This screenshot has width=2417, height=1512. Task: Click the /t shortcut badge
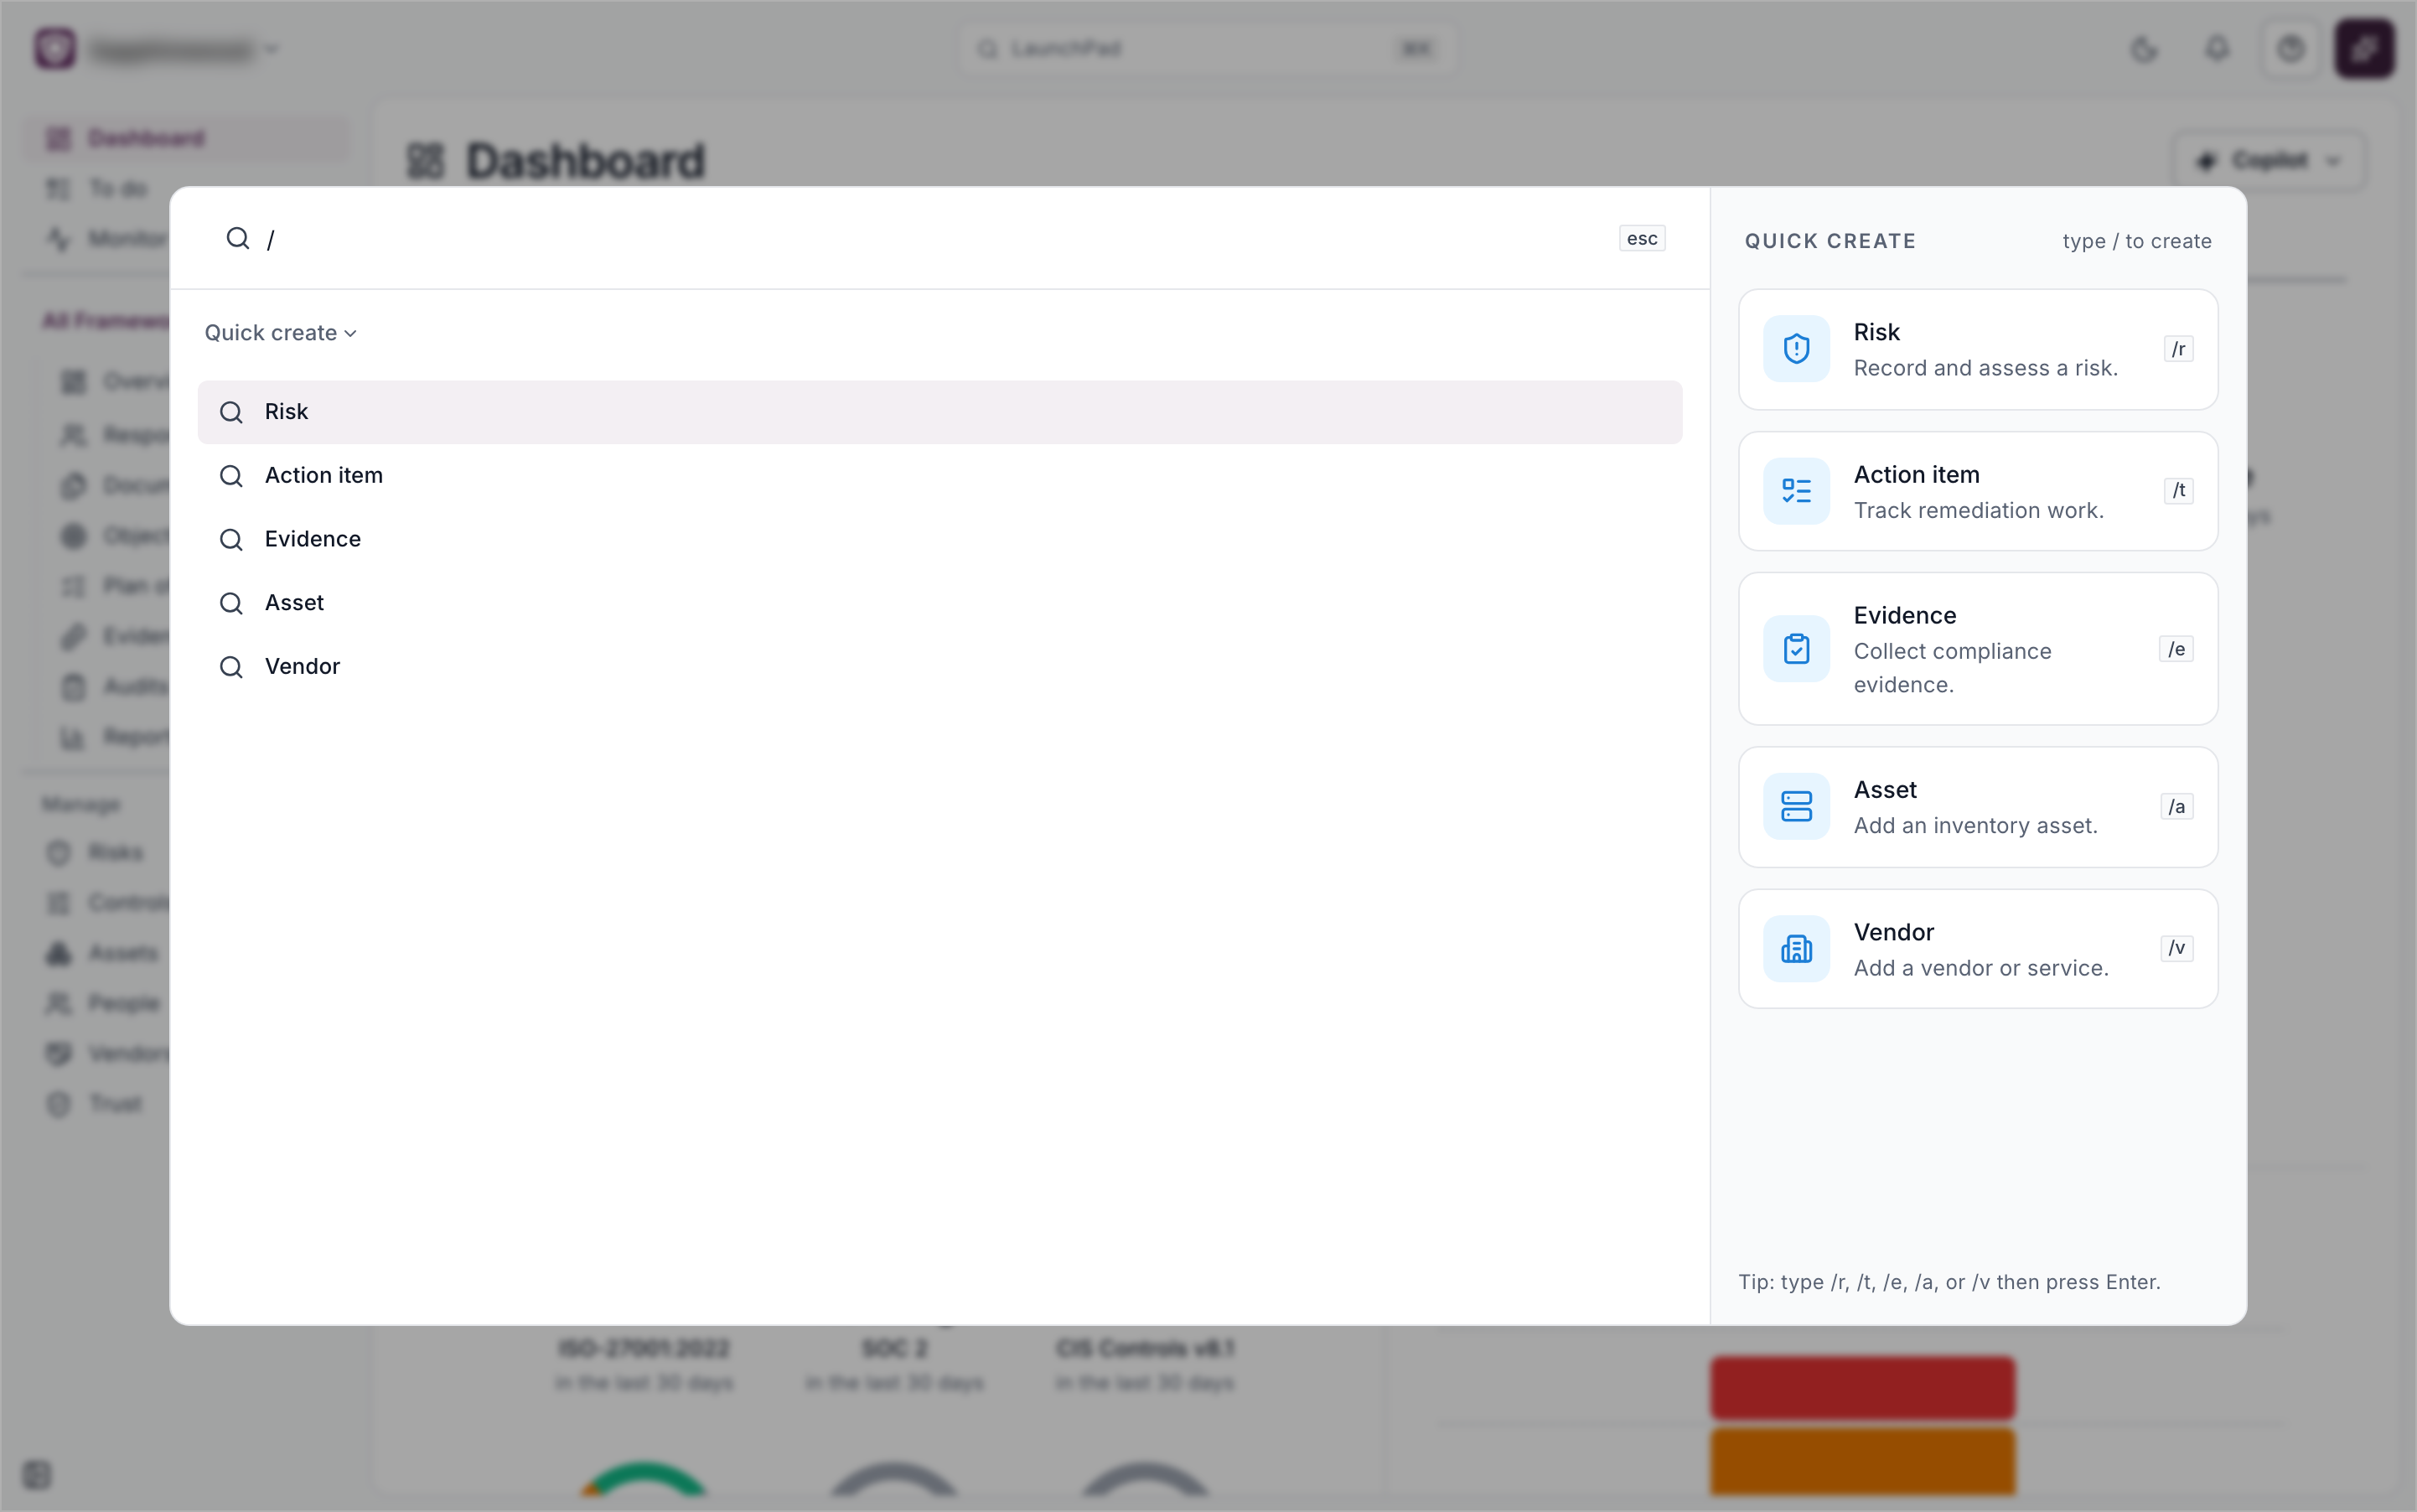[2178, 490]
